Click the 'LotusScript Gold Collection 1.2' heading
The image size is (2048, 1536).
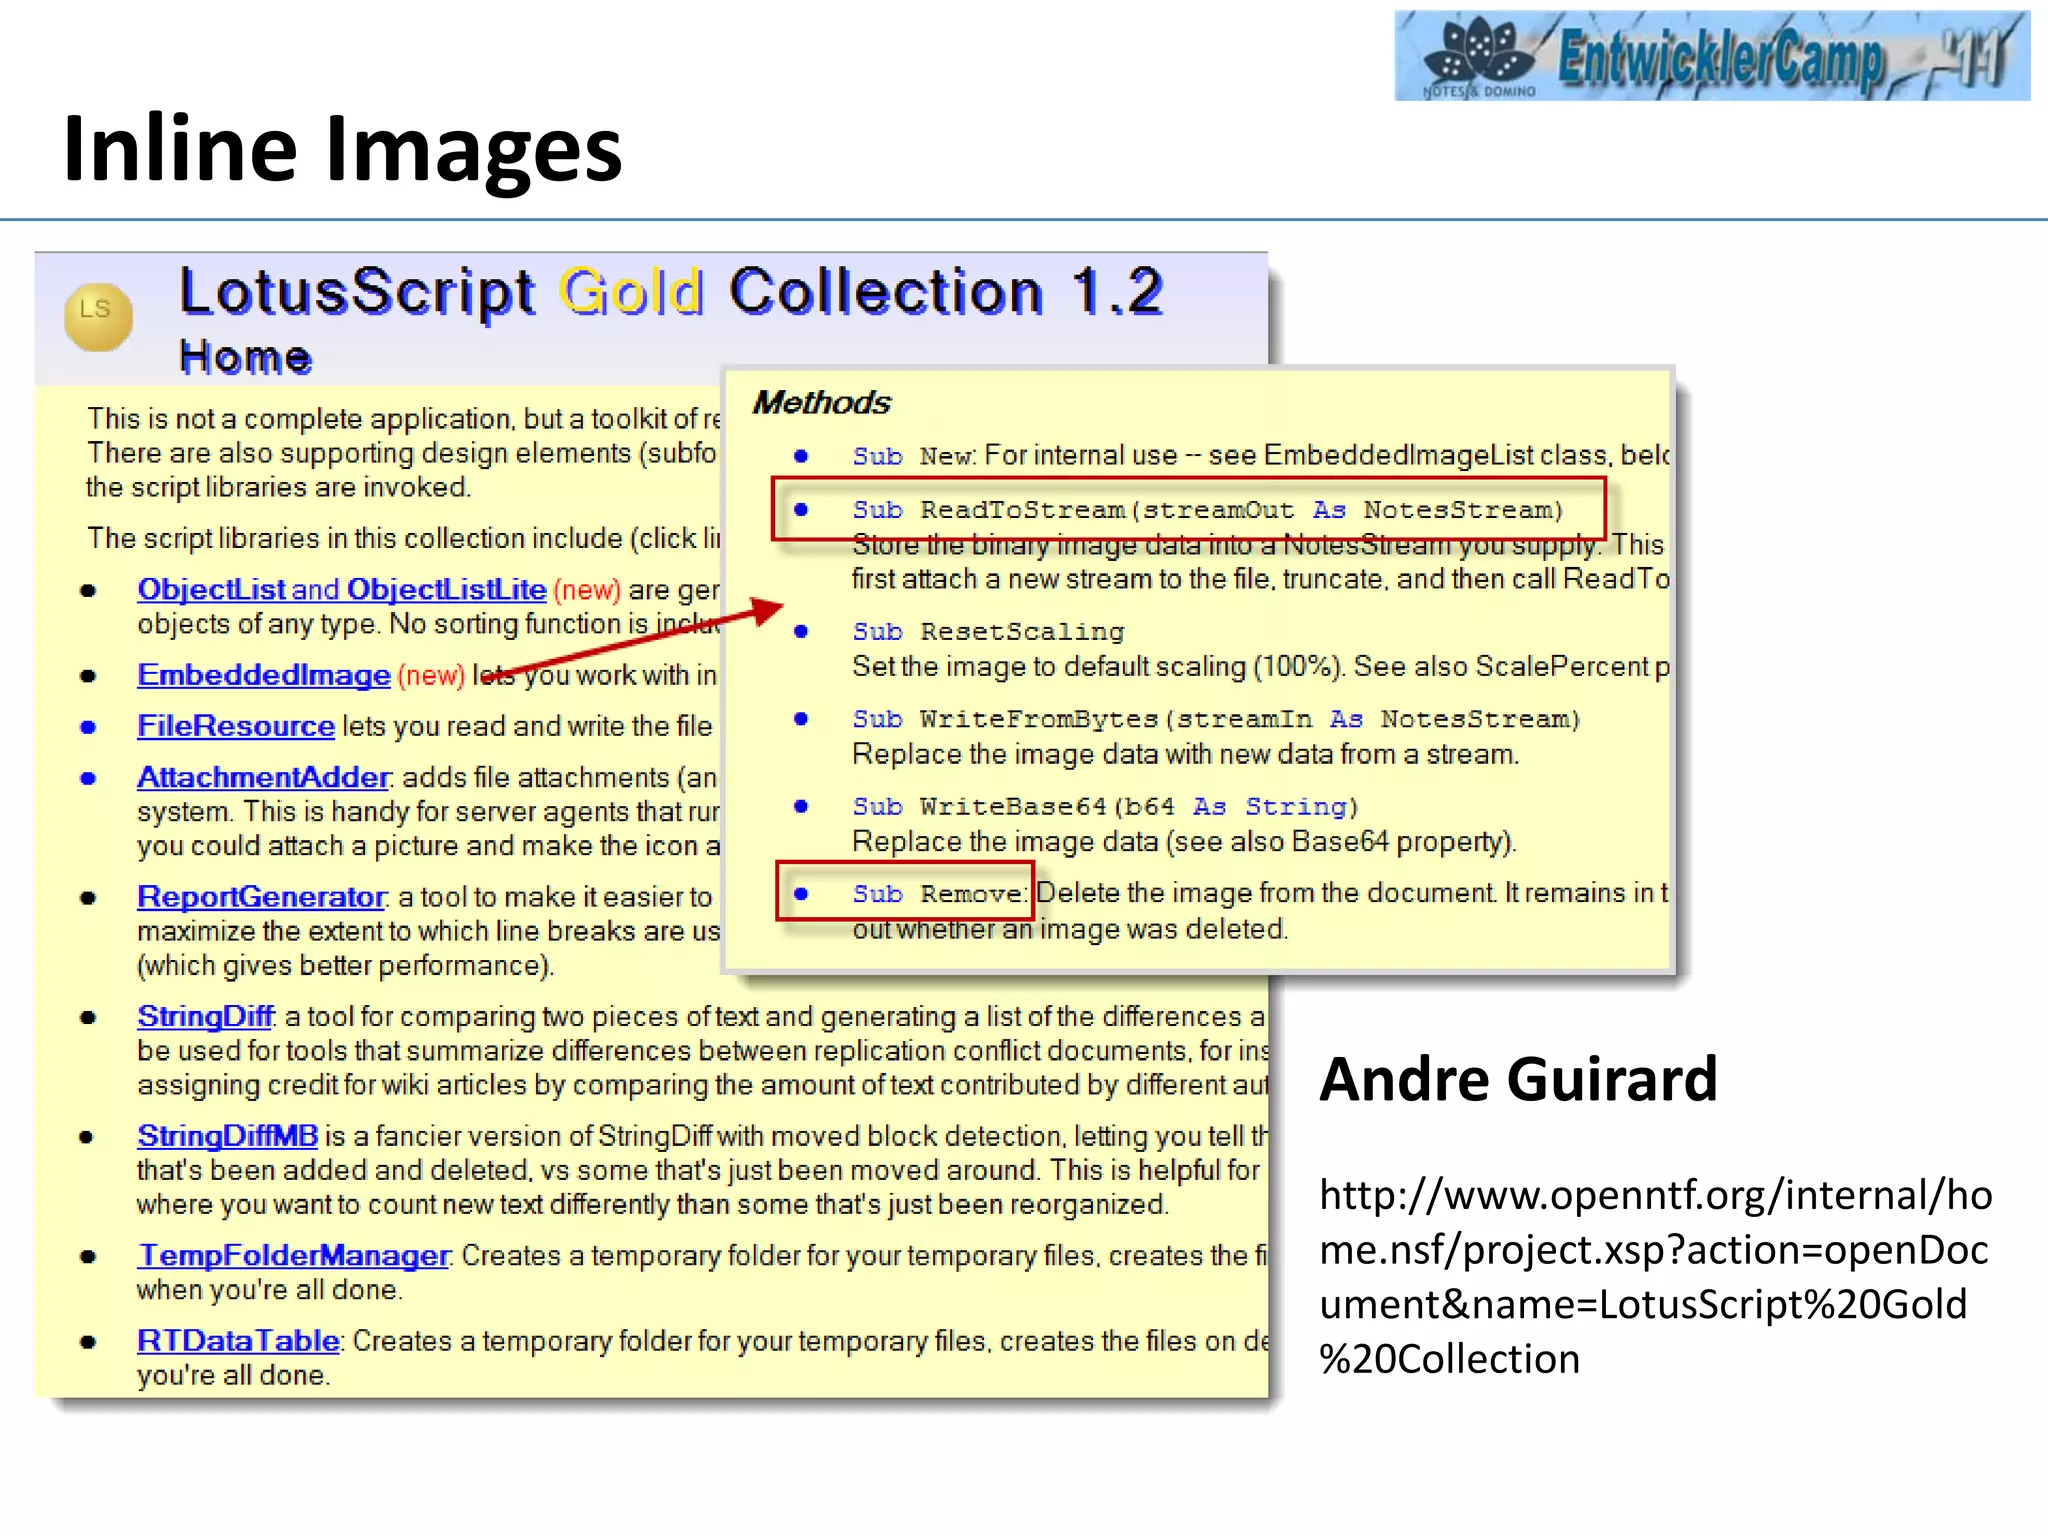(x=671, y=292)
